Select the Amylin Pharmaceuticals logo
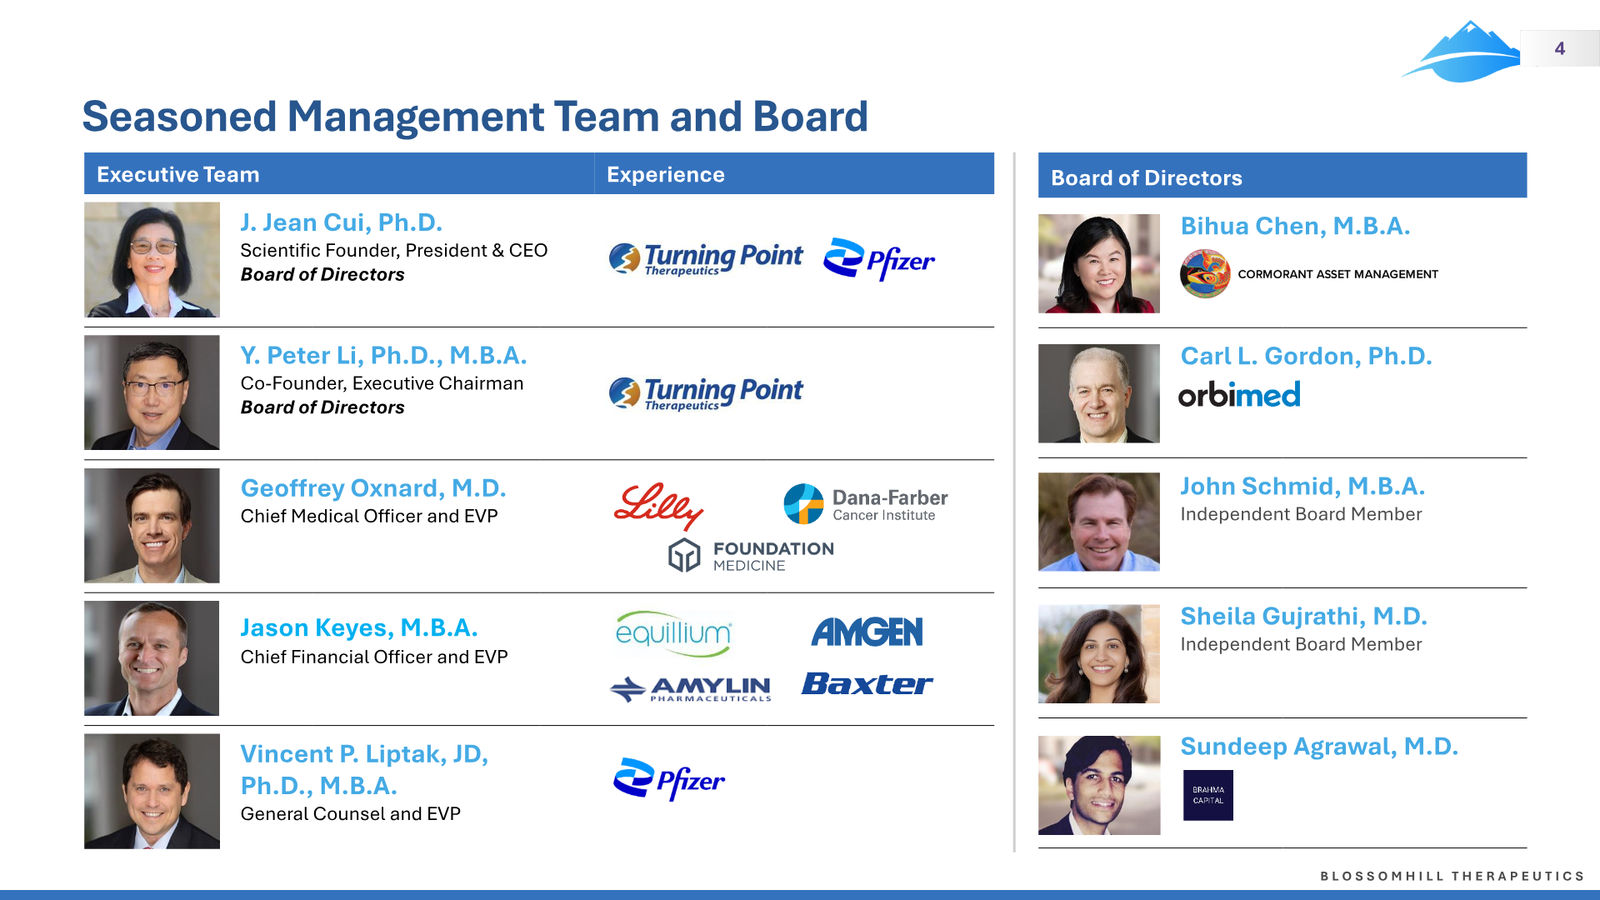 (691, 689)
